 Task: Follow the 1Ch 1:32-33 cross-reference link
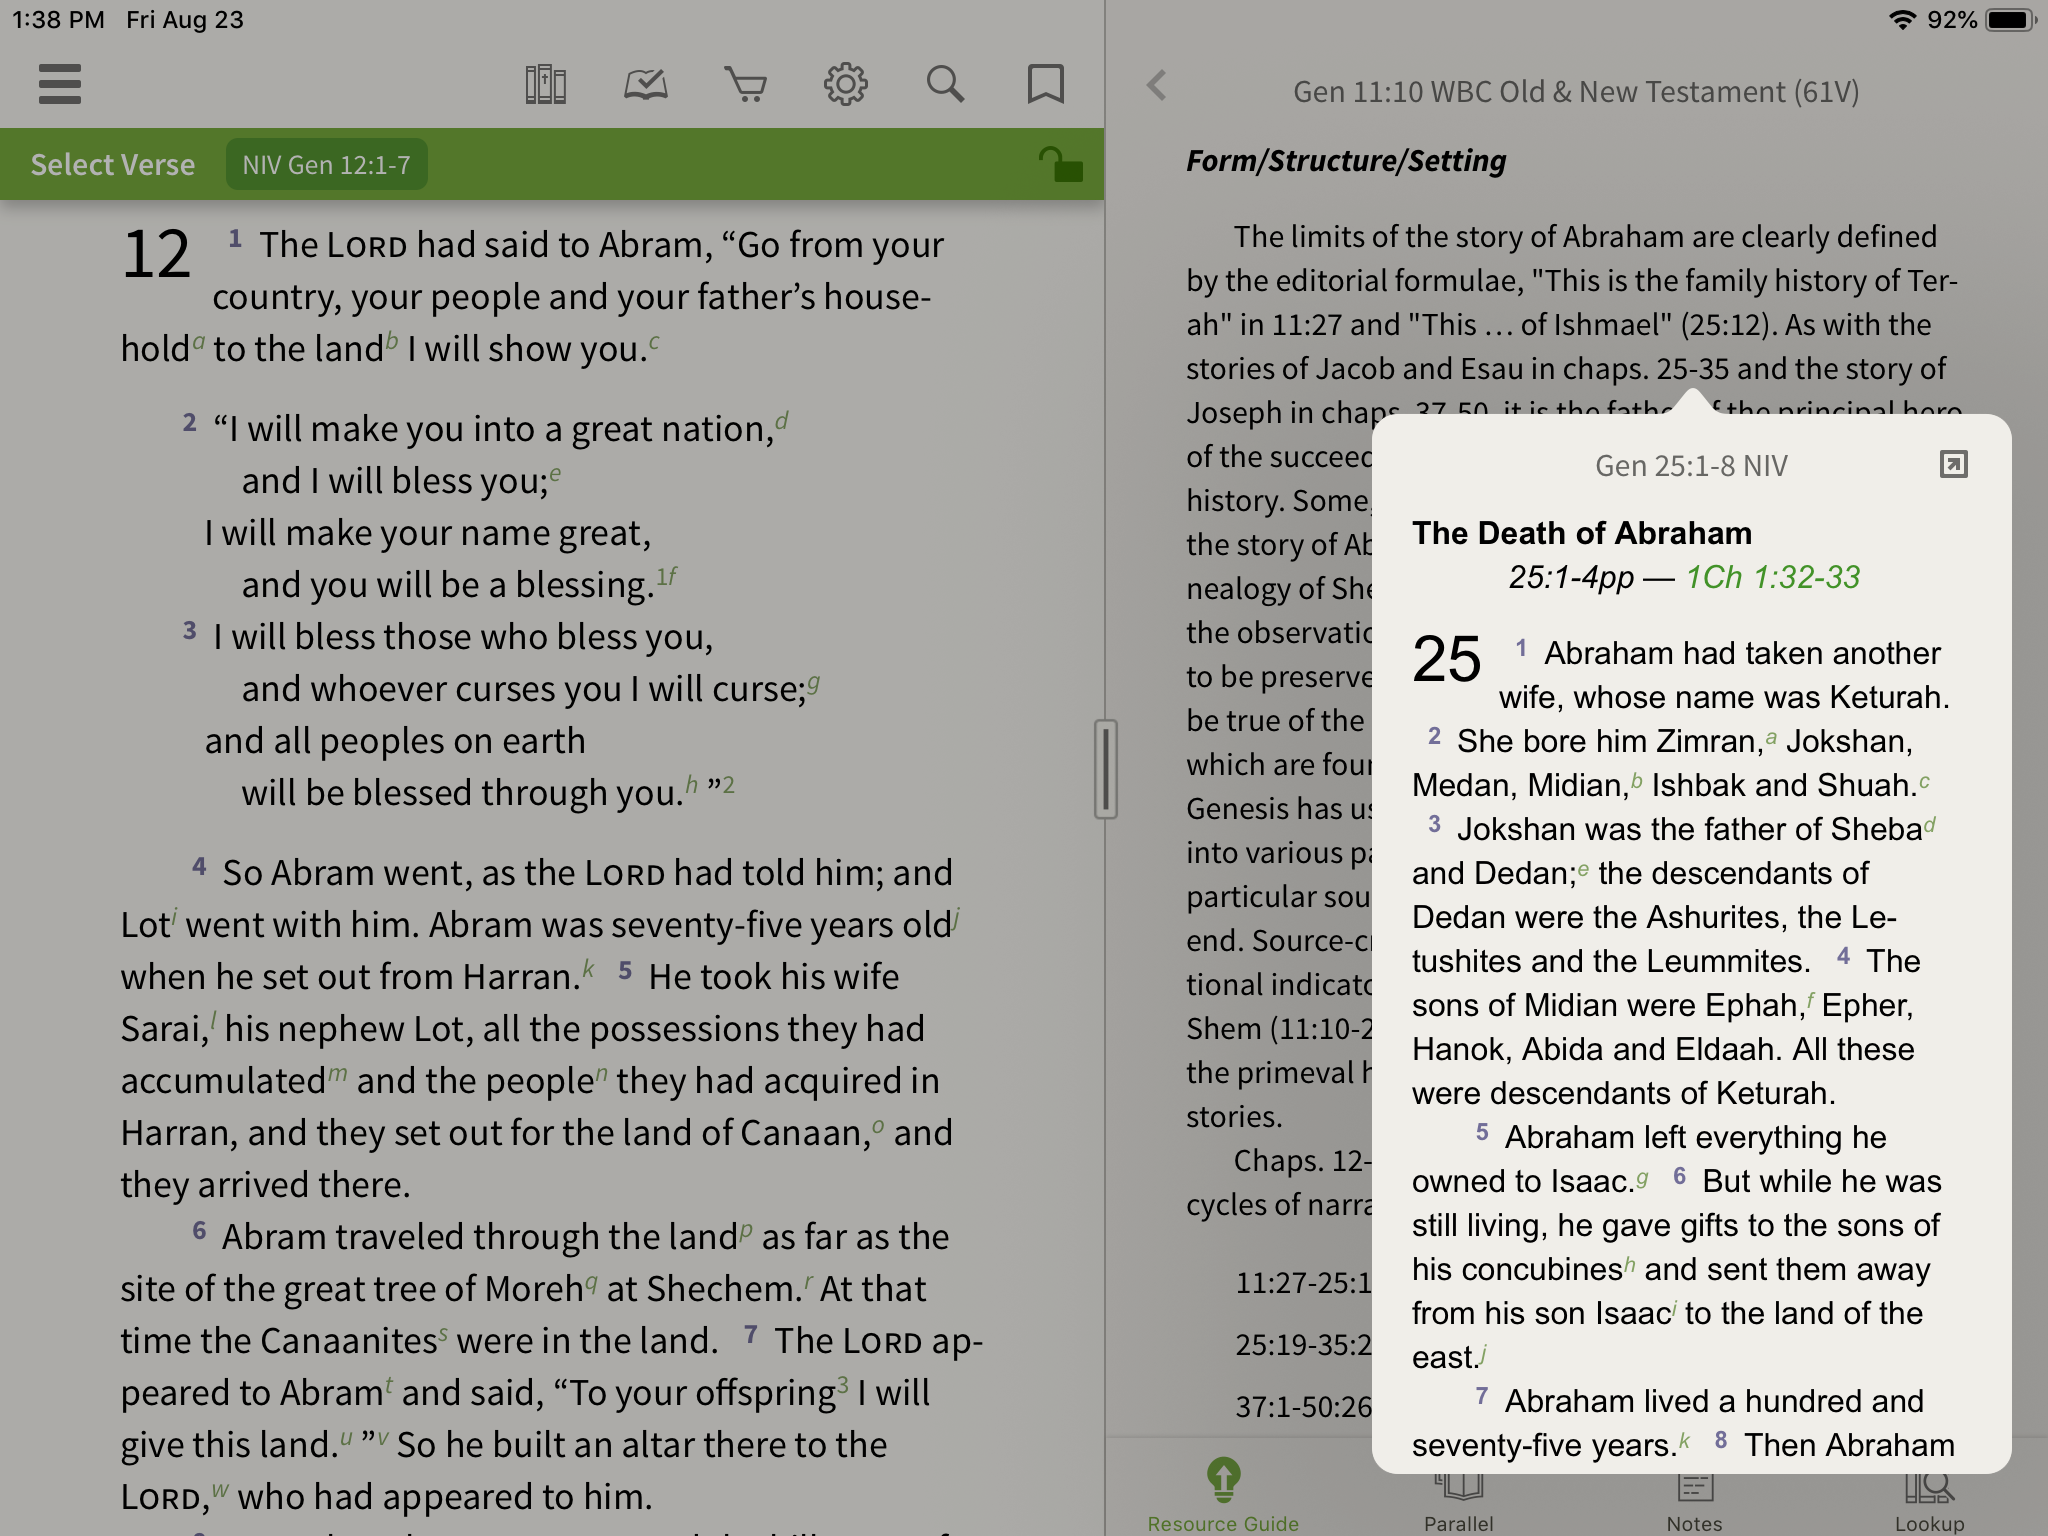1772,577
